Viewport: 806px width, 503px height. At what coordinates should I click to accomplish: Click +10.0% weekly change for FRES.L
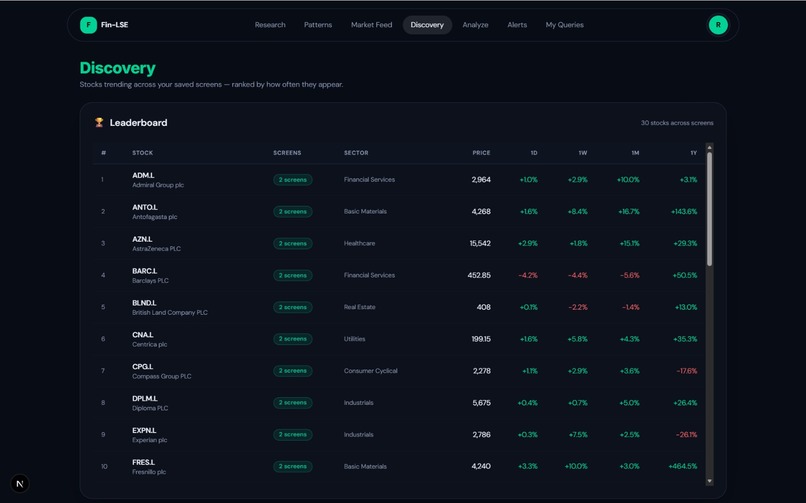[576, 467]
